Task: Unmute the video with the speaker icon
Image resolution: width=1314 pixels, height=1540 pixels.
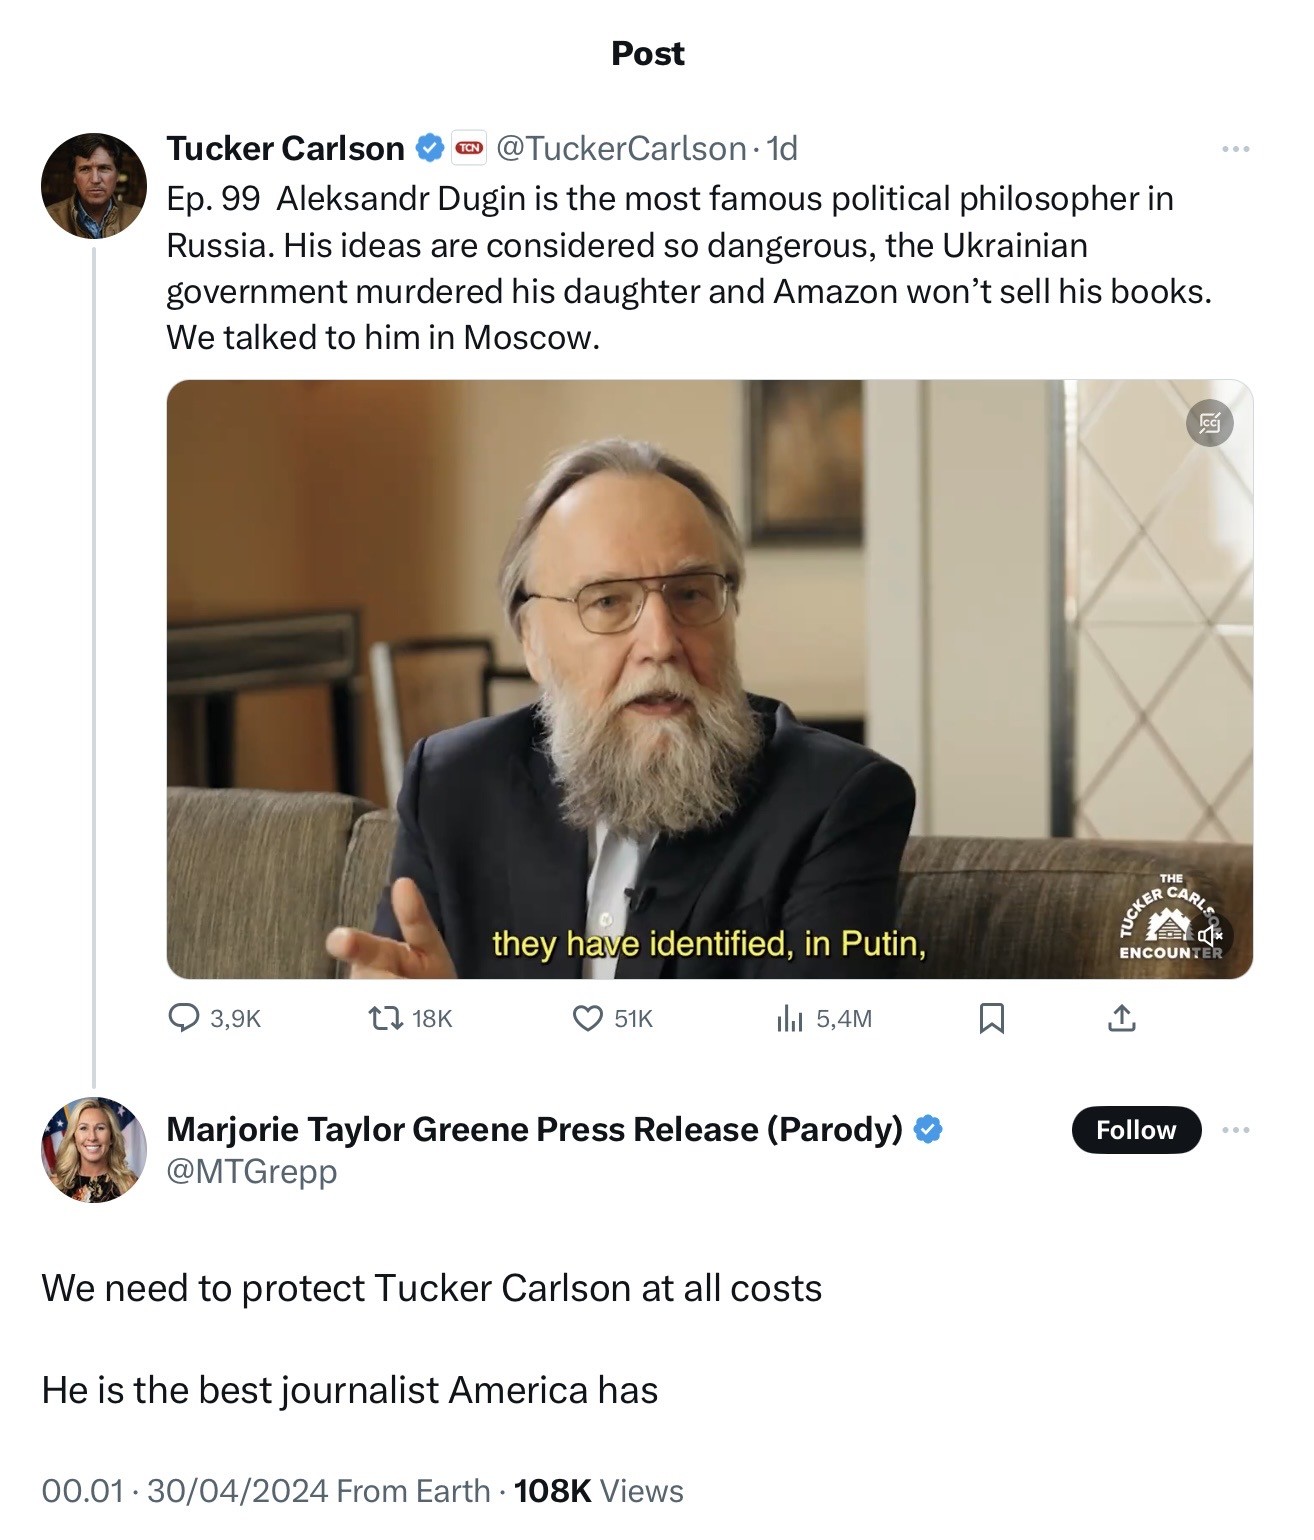Action: point(1209,935)
